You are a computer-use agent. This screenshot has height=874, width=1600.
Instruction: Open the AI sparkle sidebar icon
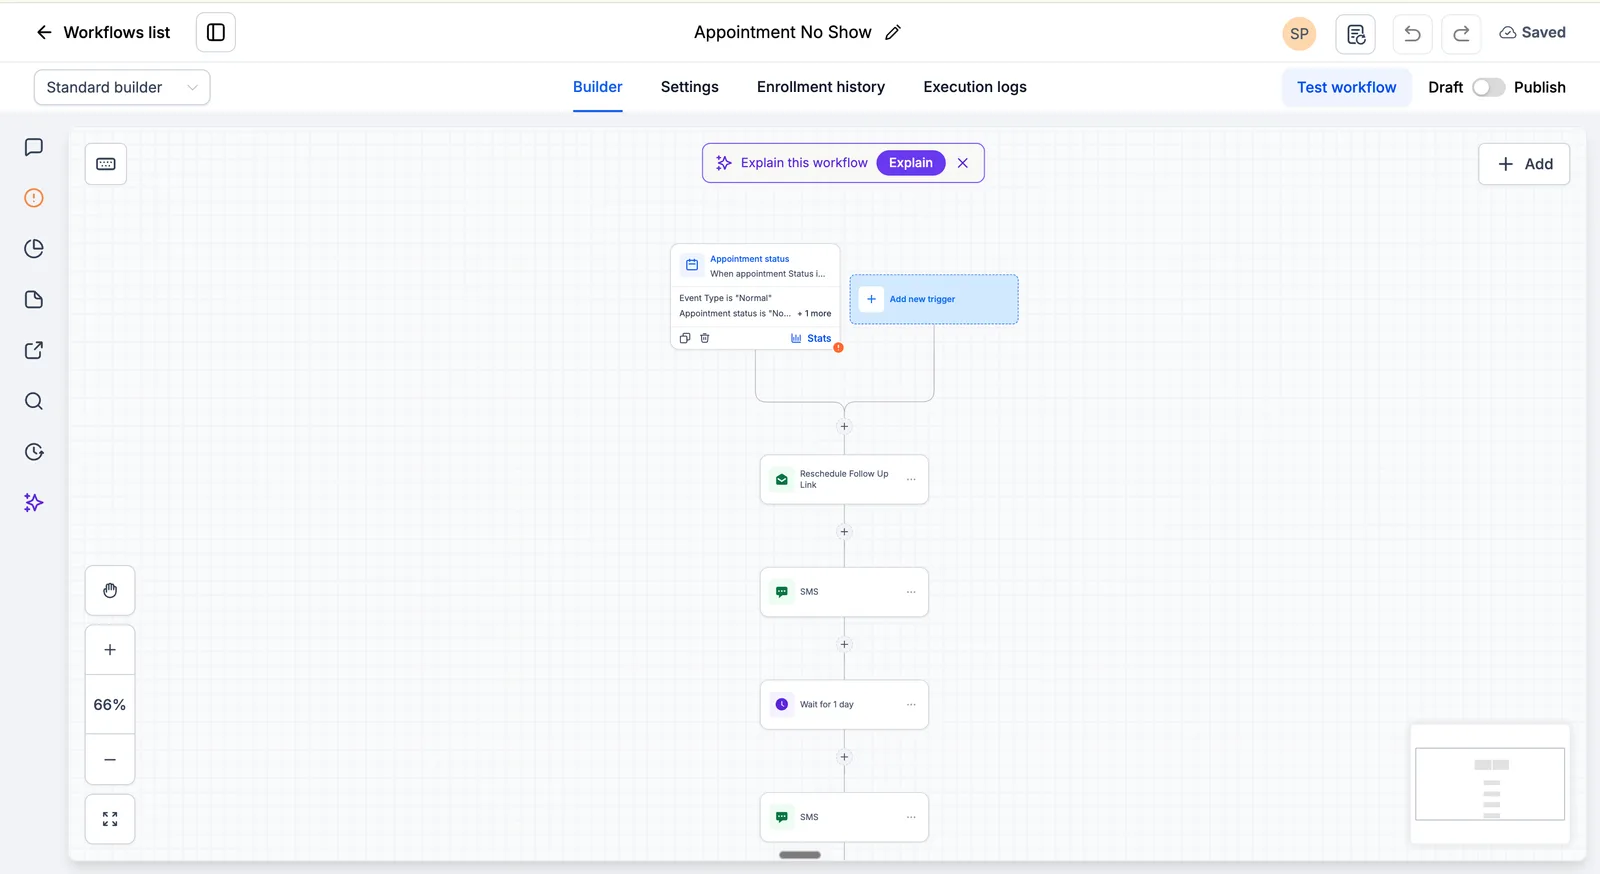[34, 502]
